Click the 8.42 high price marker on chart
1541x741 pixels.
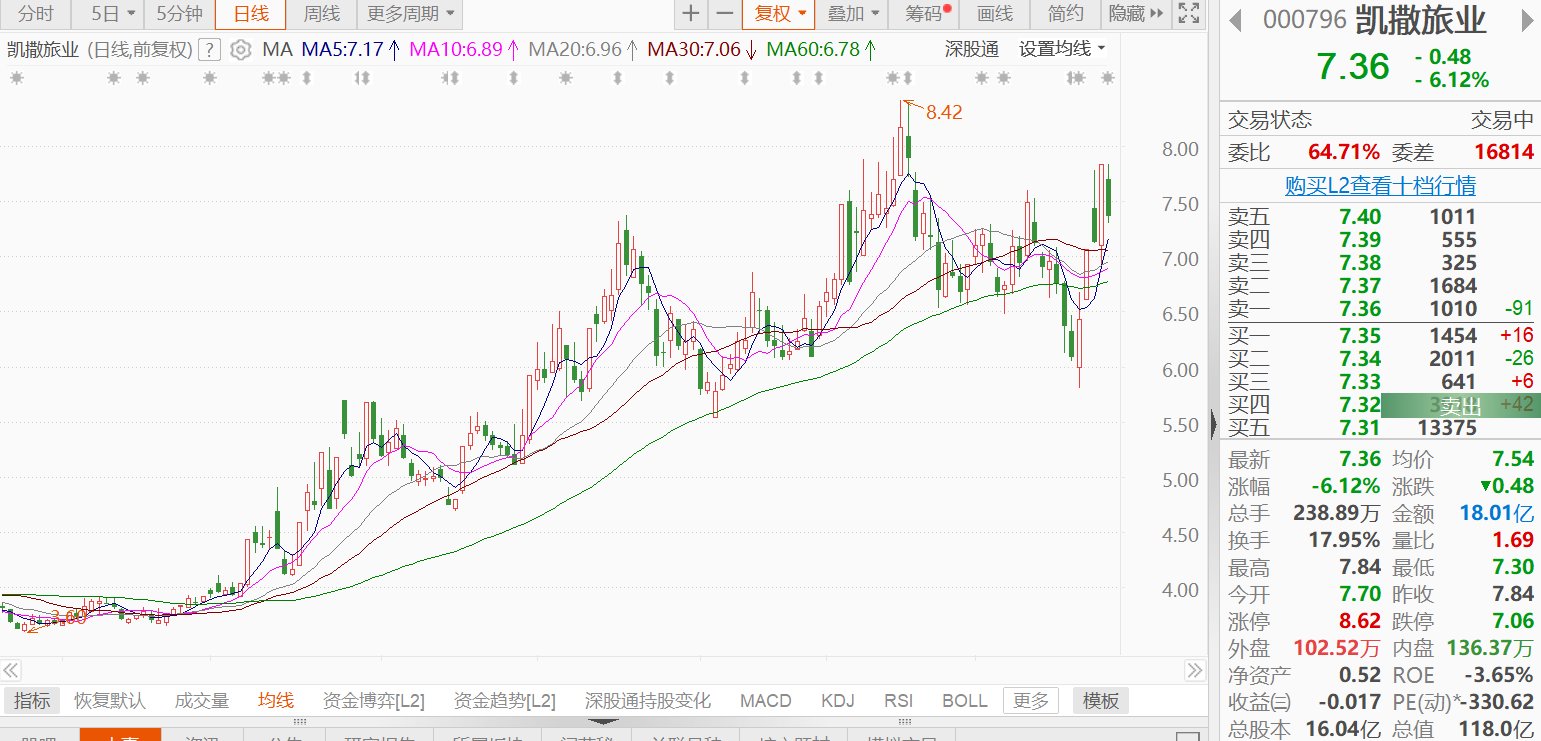pos(943,113)
